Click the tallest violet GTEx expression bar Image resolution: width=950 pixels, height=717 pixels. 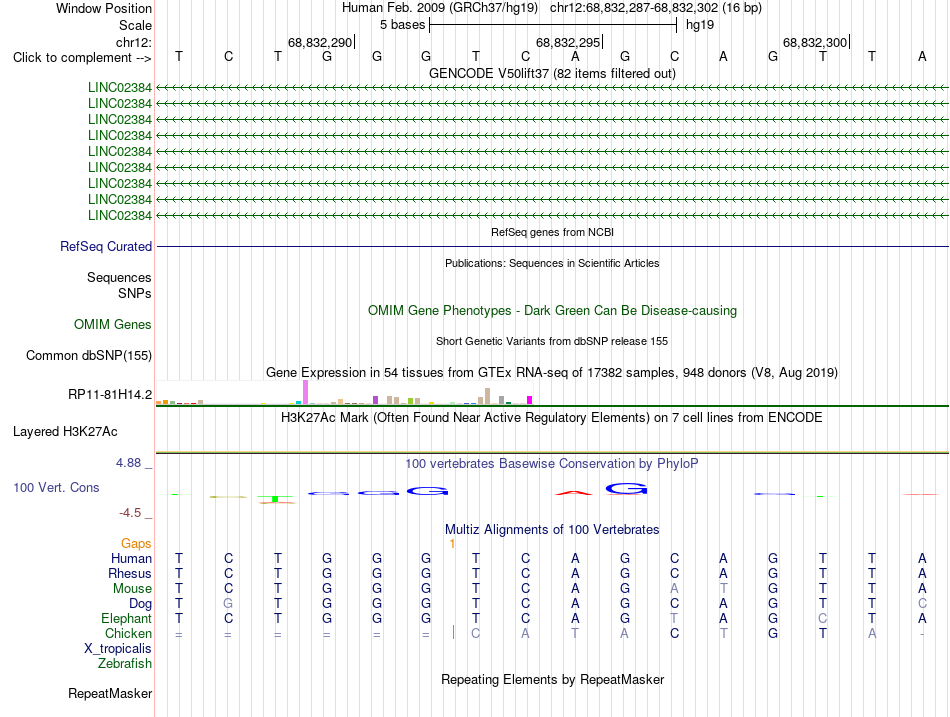coord(305,392)
